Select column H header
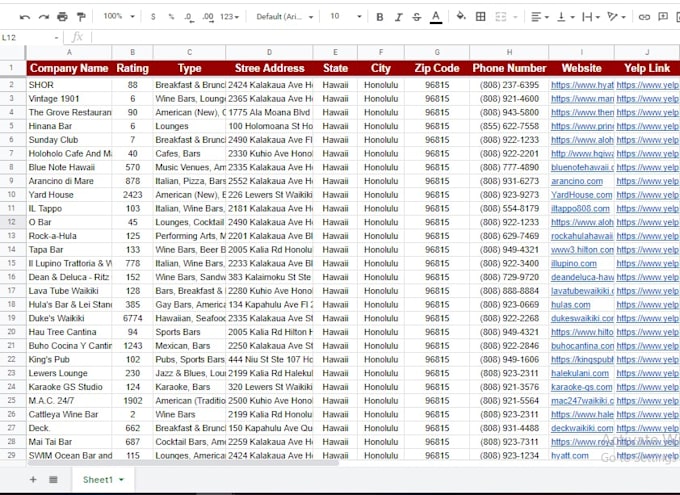This screenshot has width=680, height=495. click(509, 52)
